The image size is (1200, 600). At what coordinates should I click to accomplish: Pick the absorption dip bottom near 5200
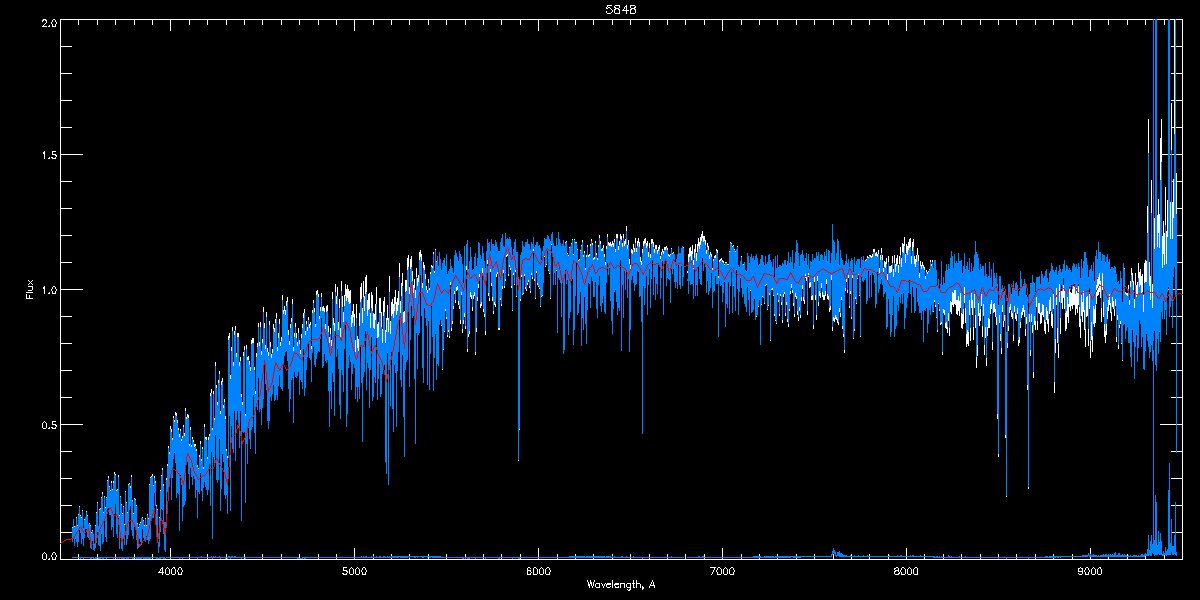(387, 483)
